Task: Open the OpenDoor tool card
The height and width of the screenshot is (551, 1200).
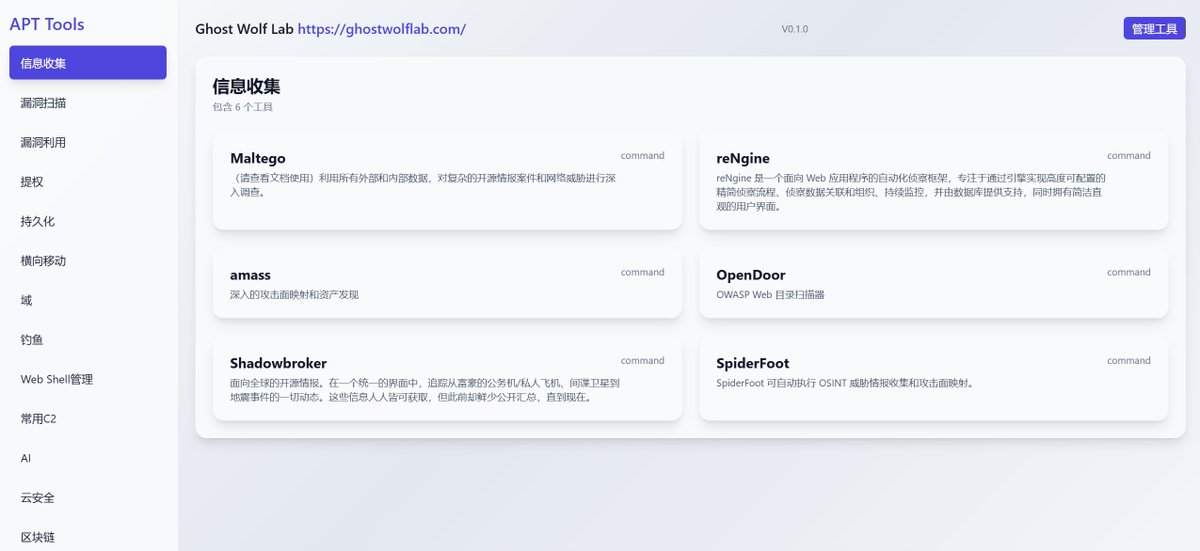Action: pyautogui.click(x=933, y=283)
